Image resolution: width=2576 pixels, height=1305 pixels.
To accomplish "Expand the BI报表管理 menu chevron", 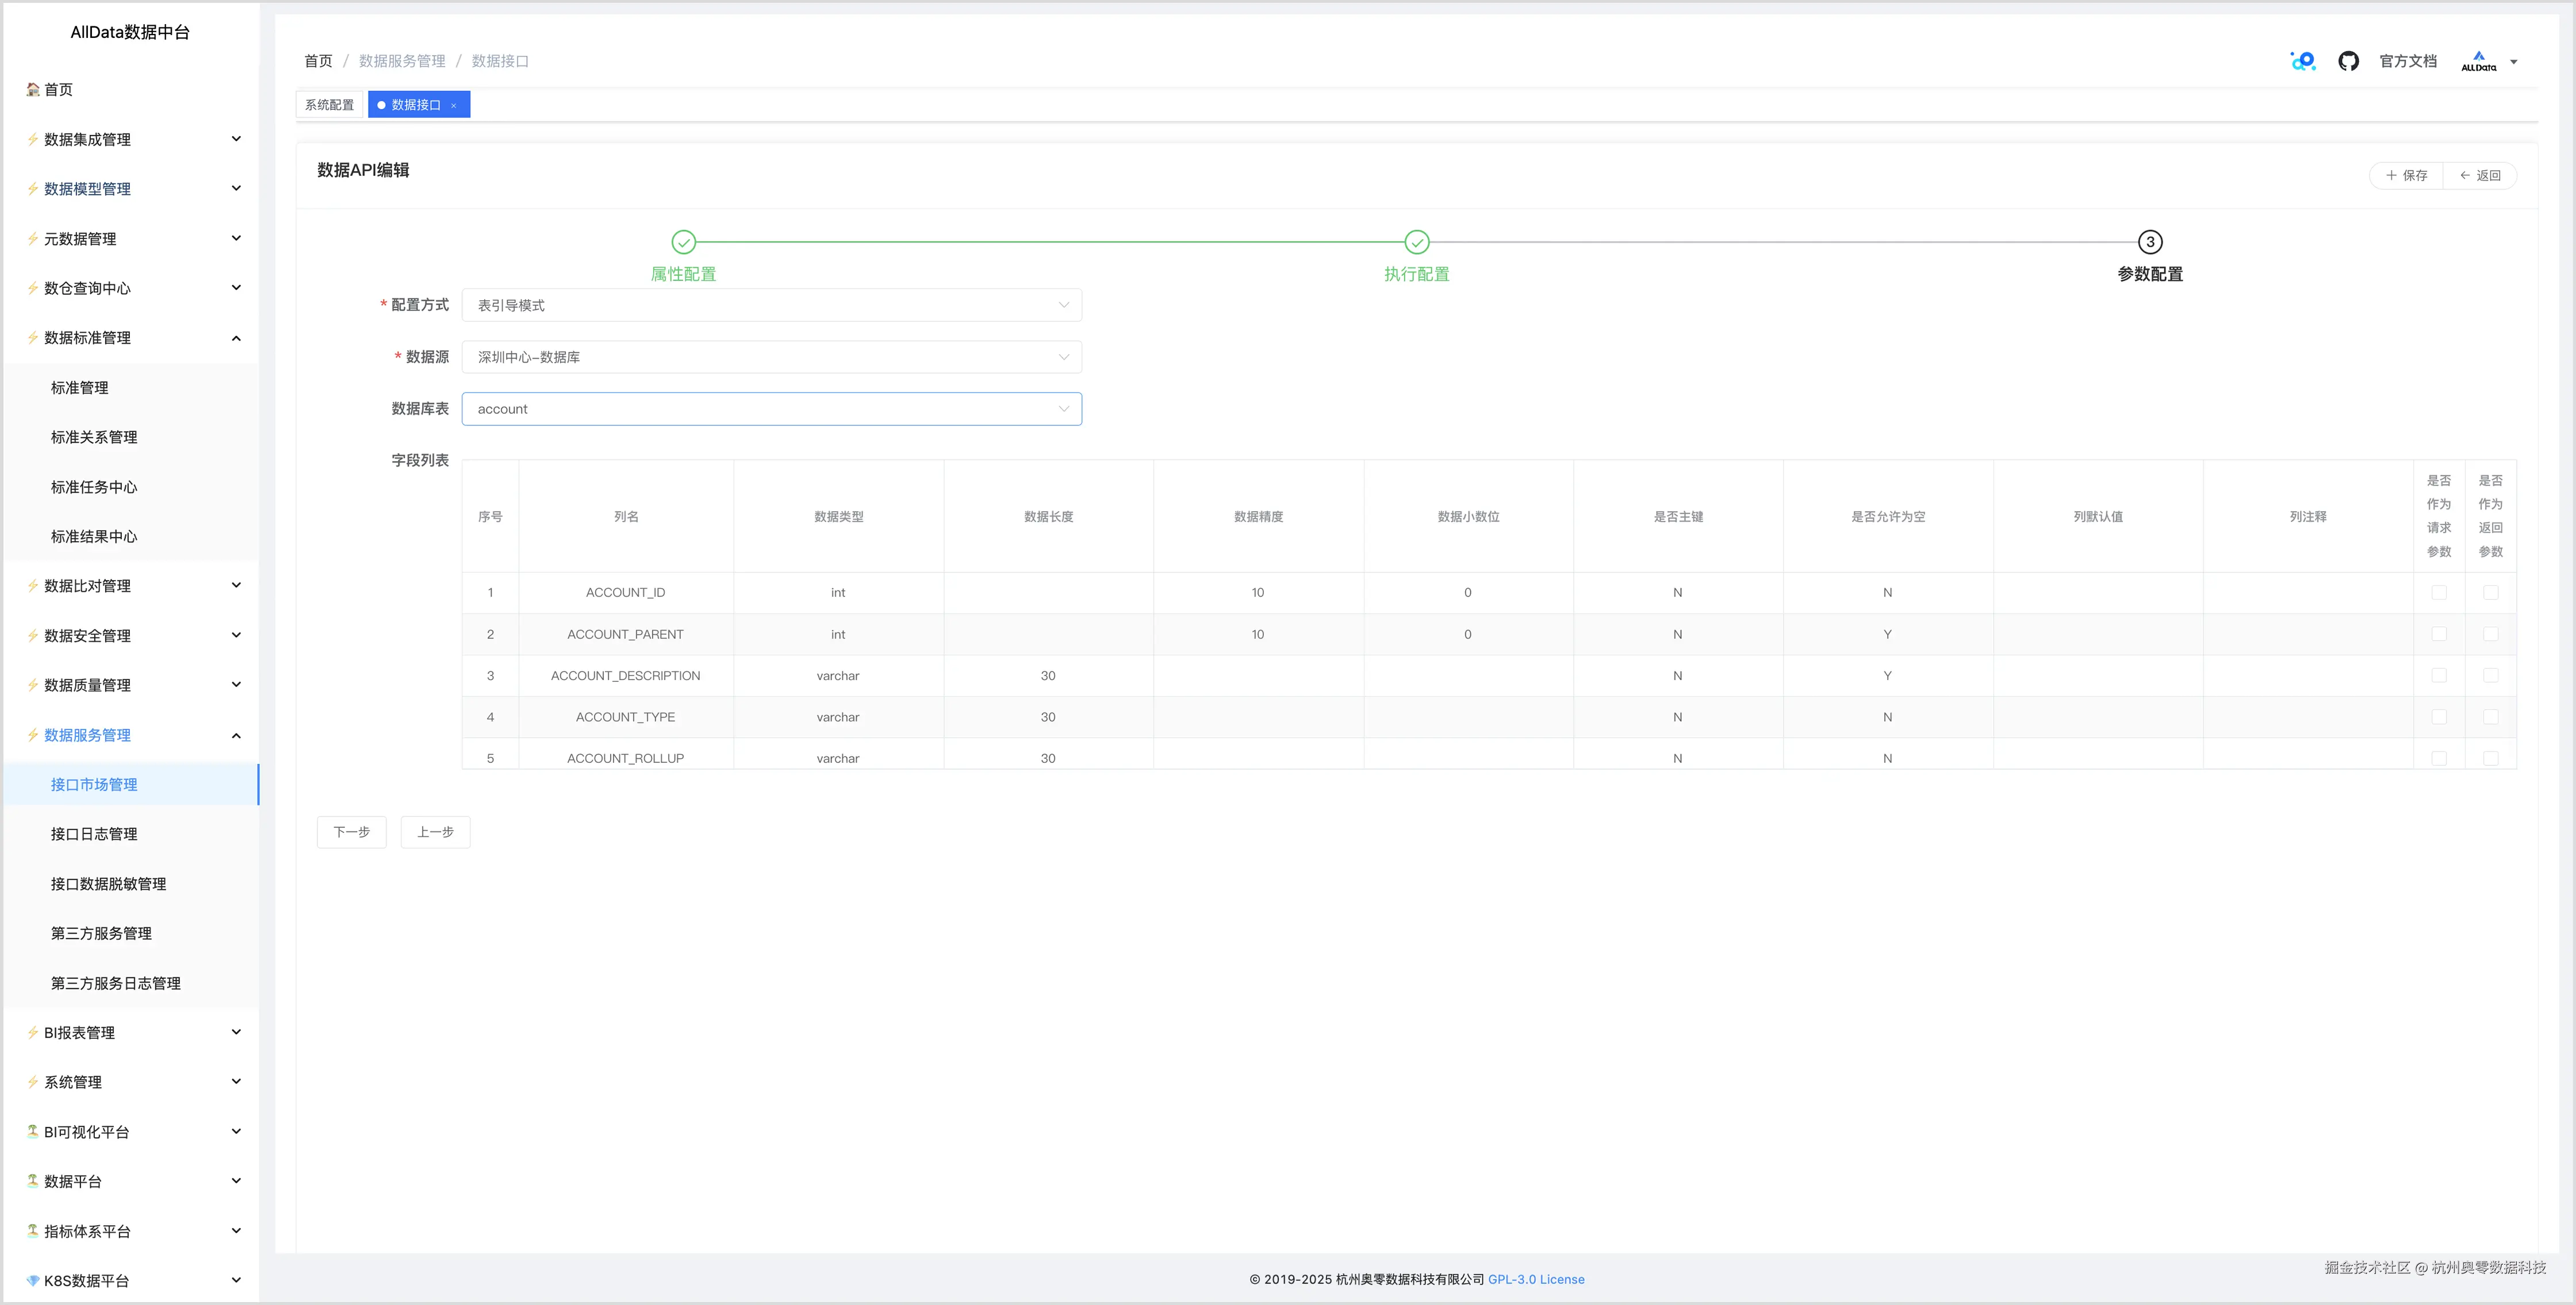I will pos(236,1032).
